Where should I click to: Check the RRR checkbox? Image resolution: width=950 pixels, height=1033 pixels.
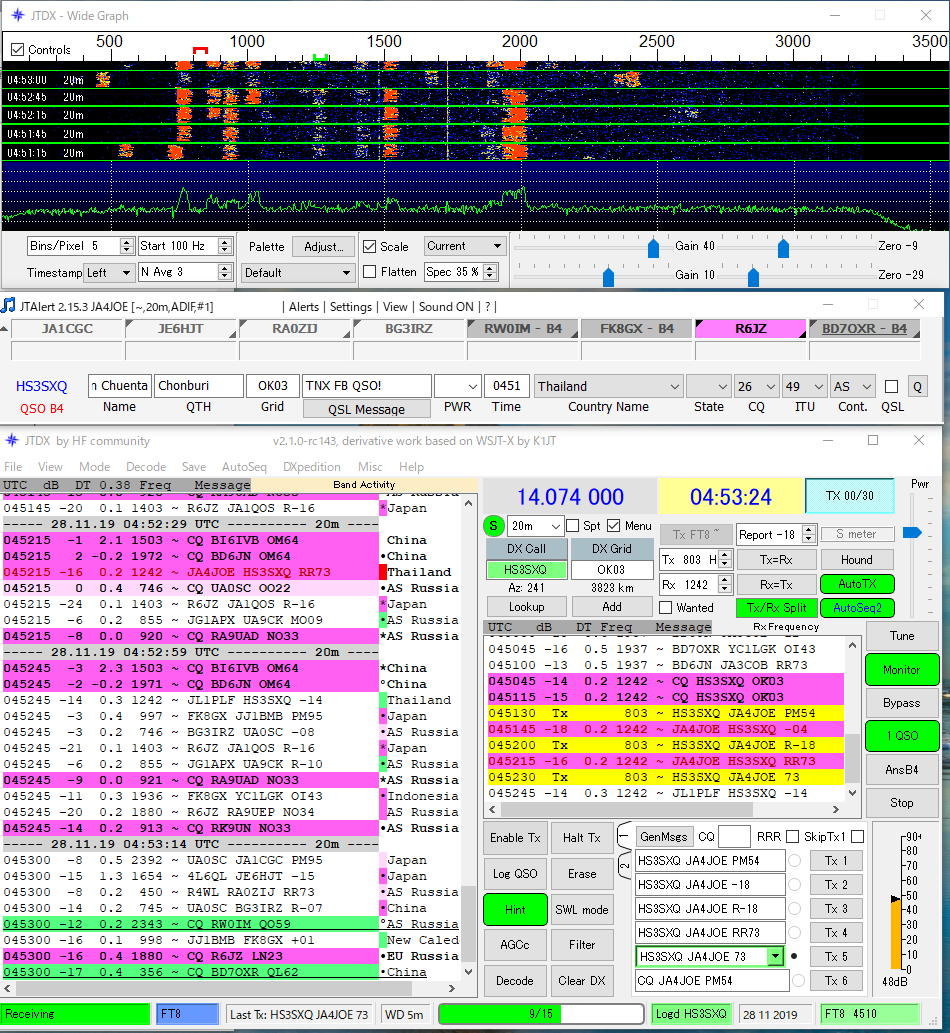(793, 837)
